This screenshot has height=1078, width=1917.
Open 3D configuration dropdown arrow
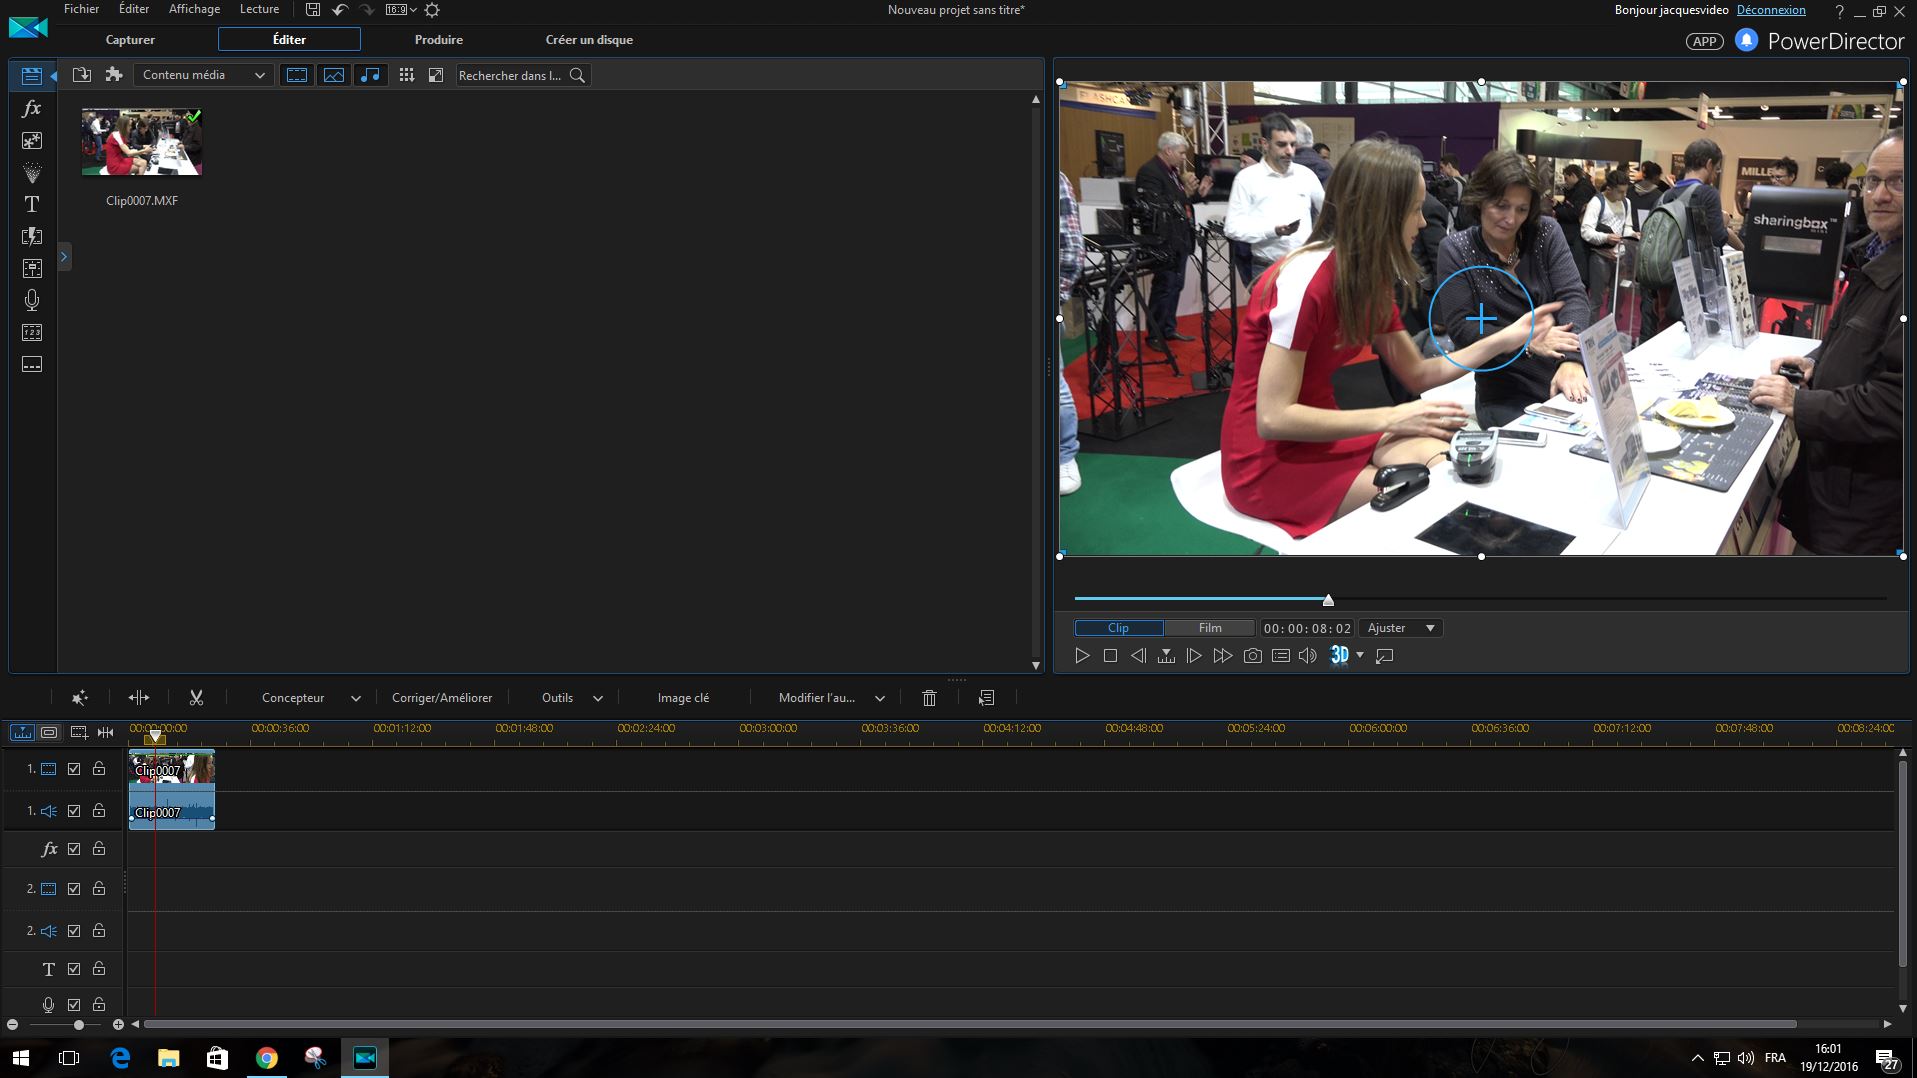(1360, 656)
